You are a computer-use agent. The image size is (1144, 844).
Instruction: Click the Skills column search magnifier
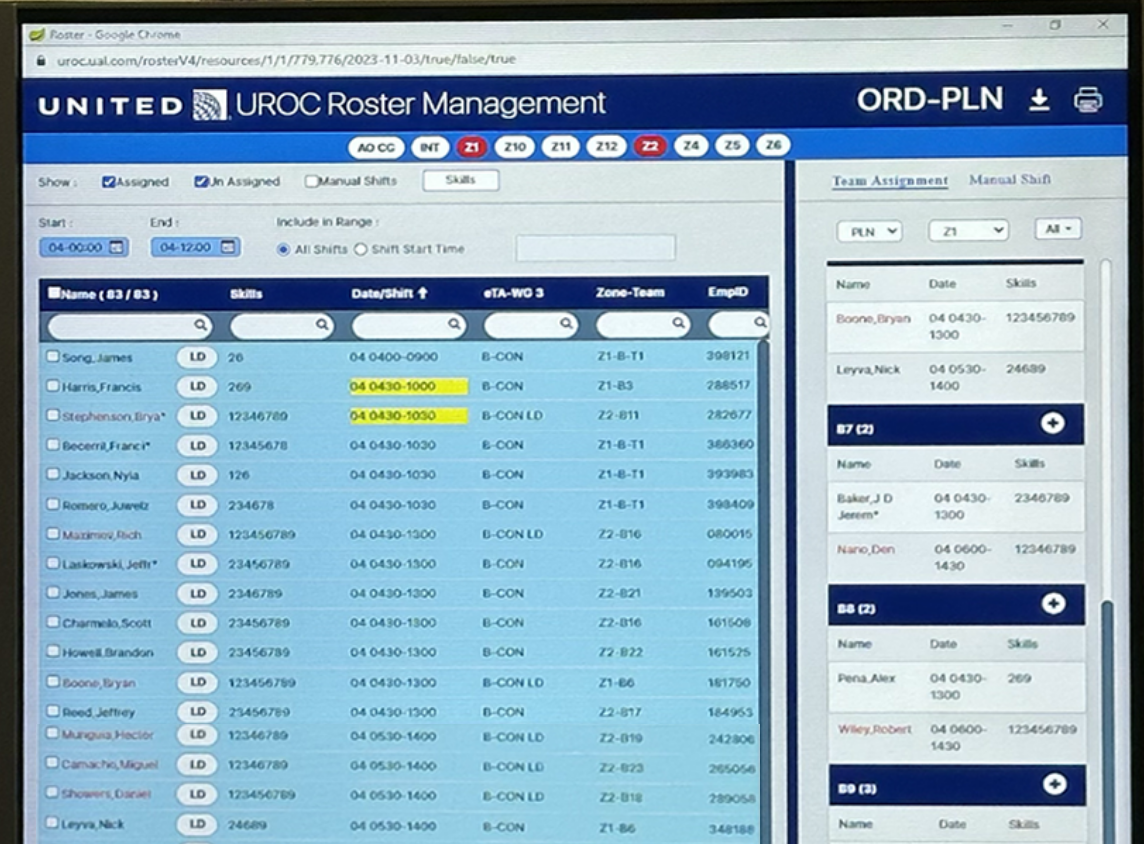322,324
